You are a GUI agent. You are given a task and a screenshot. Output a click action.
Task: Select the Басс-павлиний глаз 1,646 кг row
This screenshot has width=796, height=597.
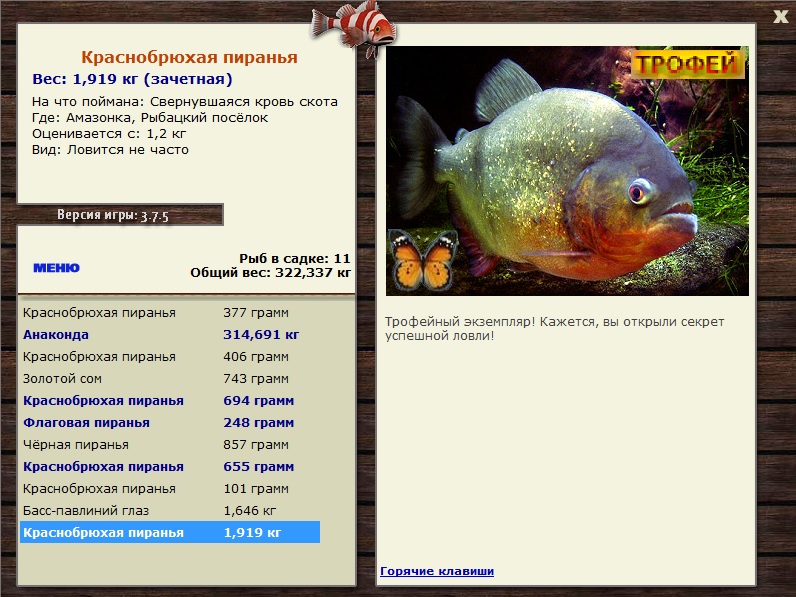[x=170, y=511]
